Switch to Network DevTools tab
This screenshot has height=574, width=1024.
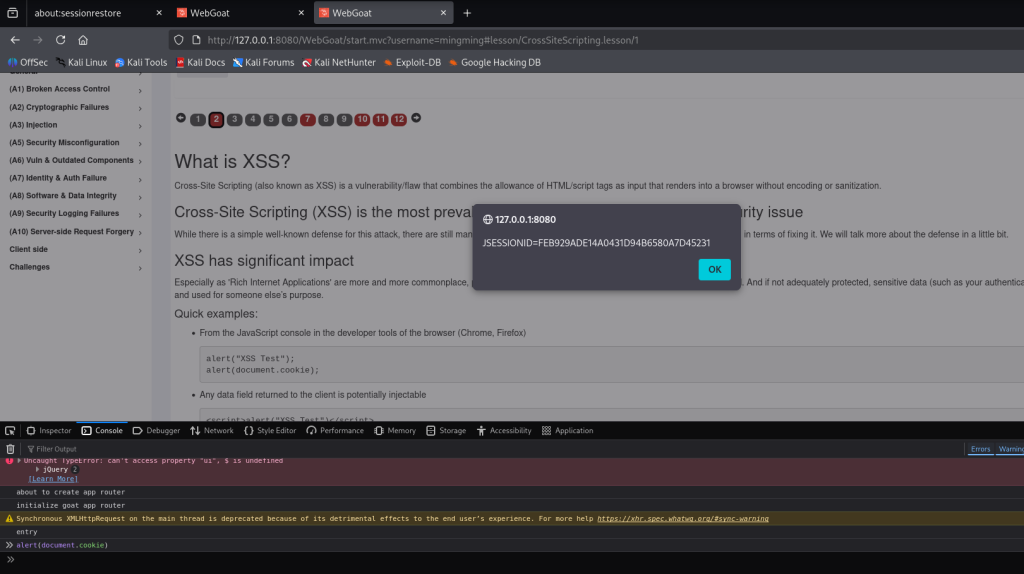pos(212,430)
